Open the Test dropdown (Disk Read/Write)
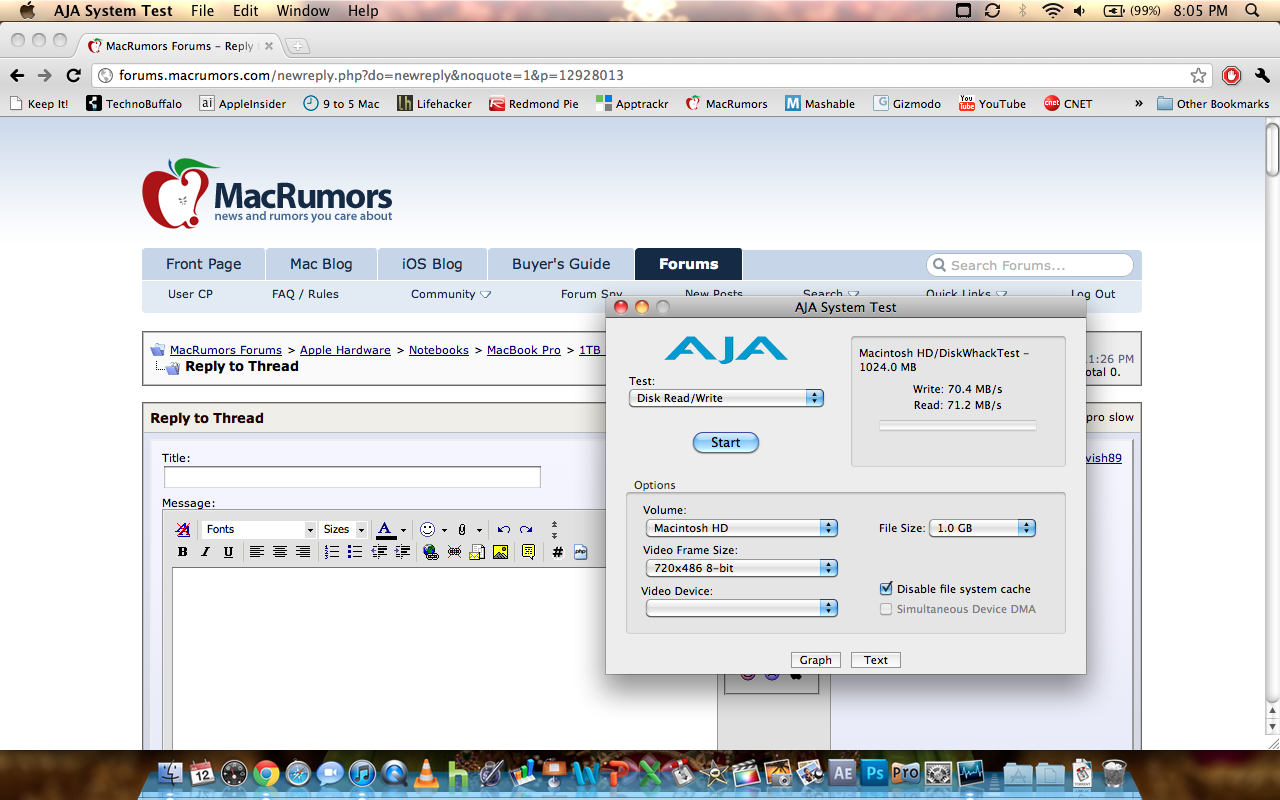Screen dimensions: 1280x800 [726, 398]
